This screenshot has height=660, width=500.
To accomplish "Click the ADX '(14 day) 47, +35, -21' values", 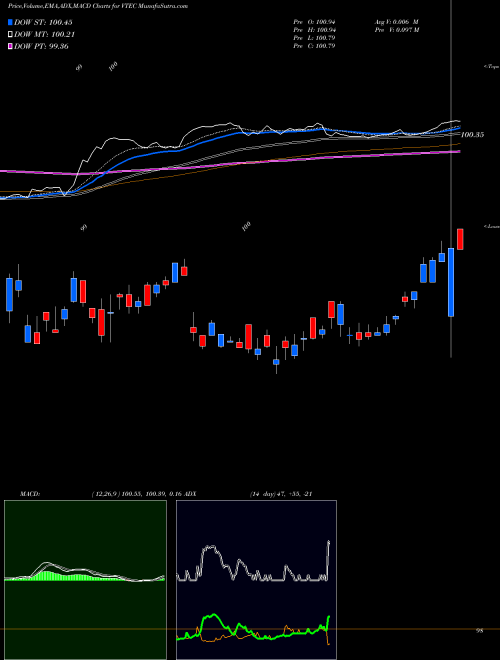I will tap(281, 494).
